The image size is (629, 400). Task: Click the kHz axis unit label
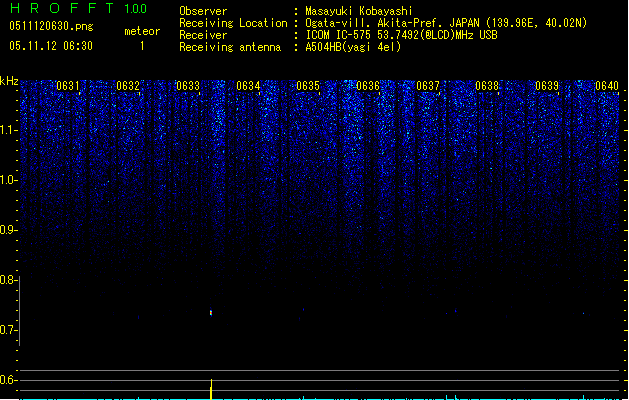[9, 81]
